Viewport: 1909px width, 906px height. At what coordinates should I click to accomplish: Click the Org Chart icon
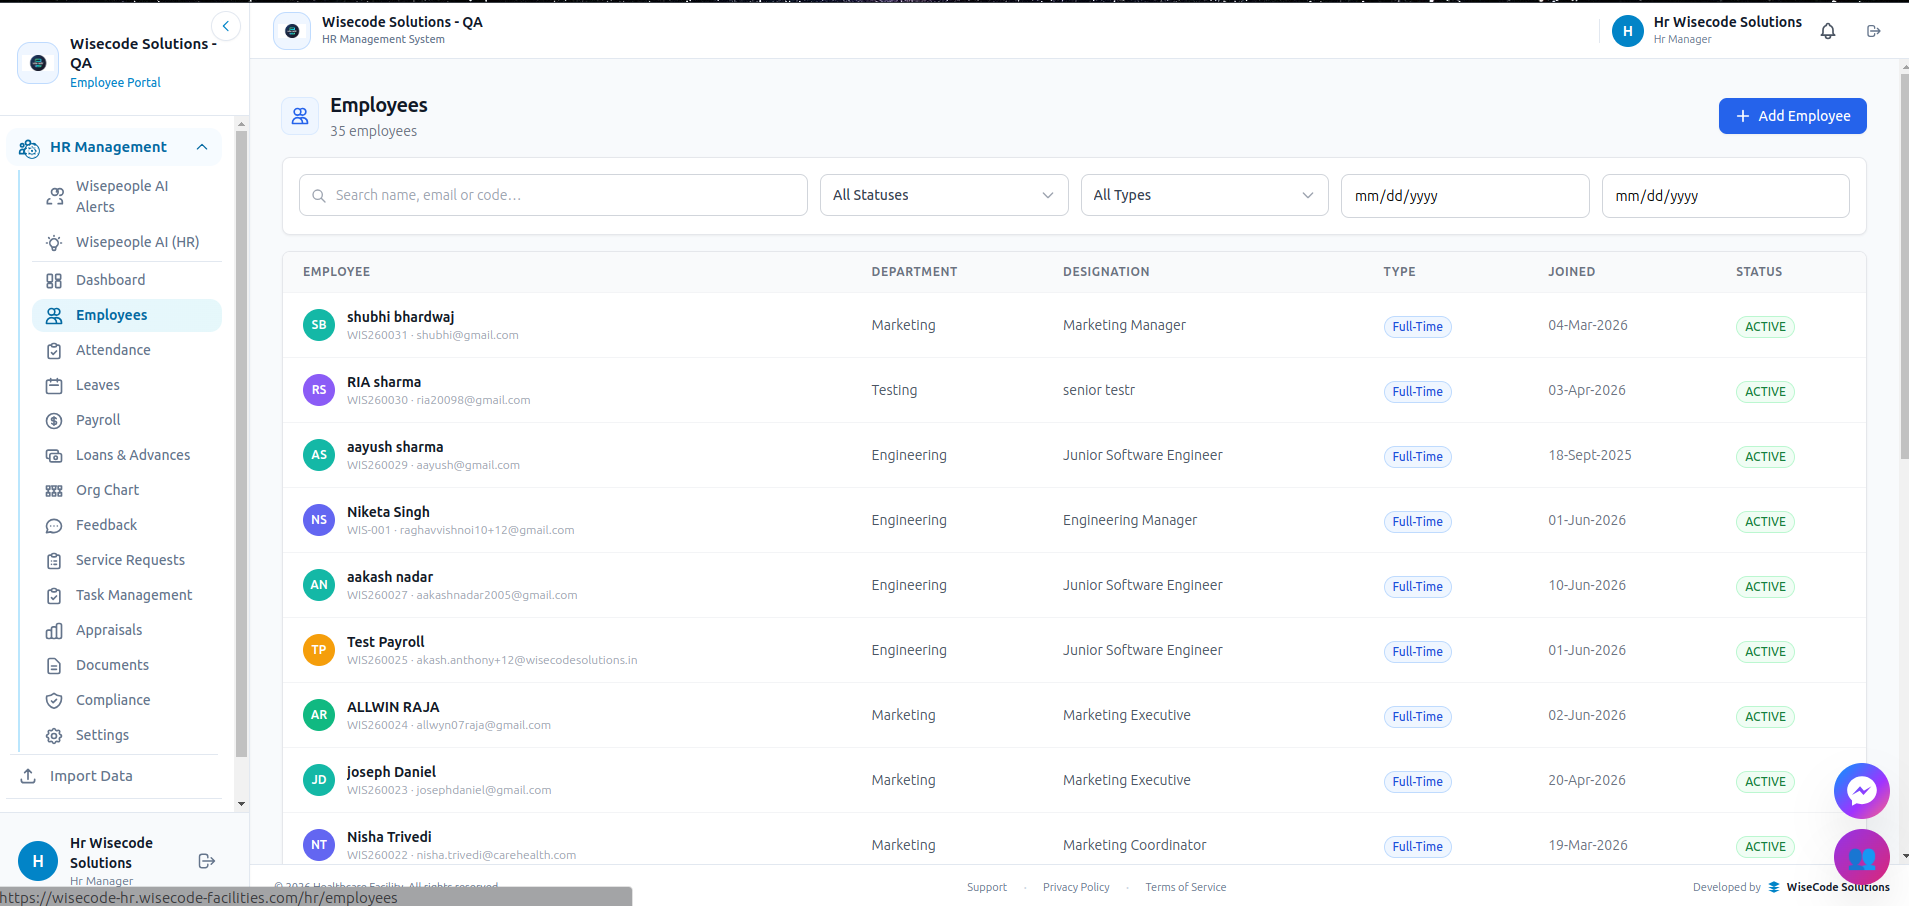click(x=54, y=491)
